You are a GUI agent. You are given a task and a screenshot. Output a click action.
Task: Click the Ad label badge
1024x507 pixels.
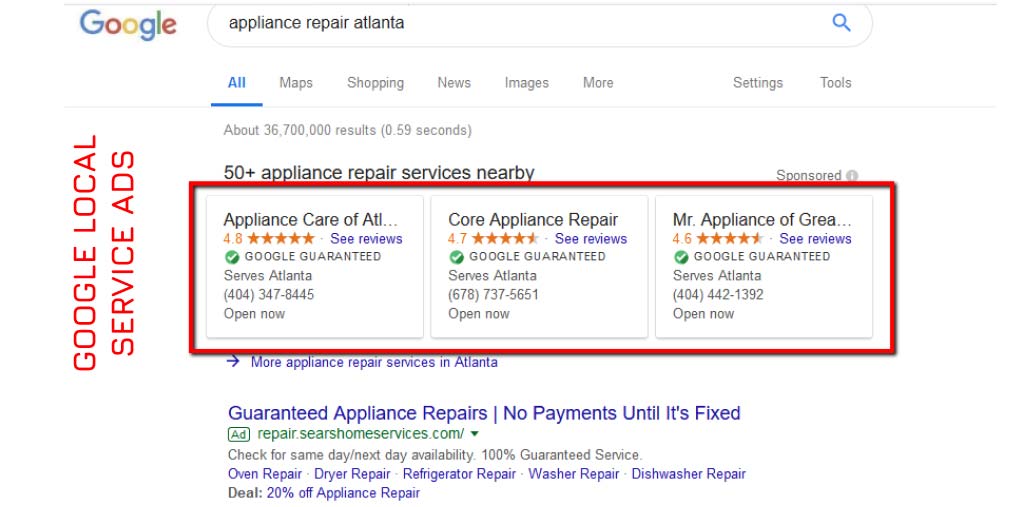(239, 434)
